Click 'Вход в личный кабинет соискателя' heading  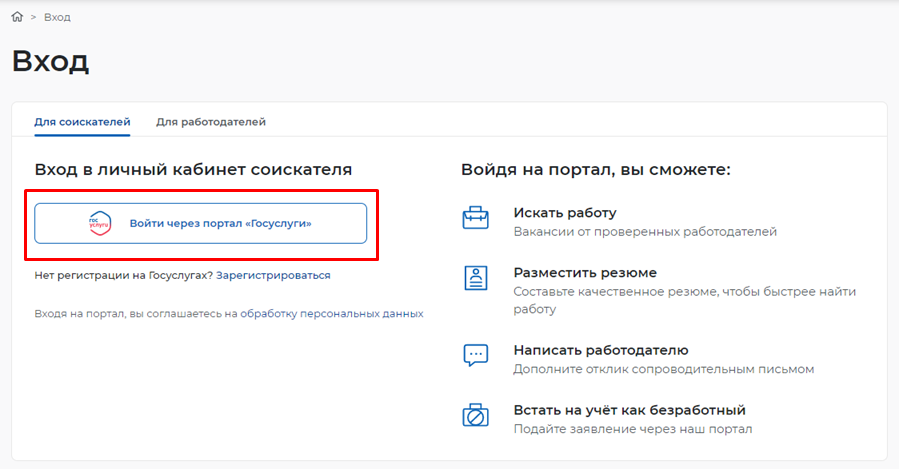point(193,170)
